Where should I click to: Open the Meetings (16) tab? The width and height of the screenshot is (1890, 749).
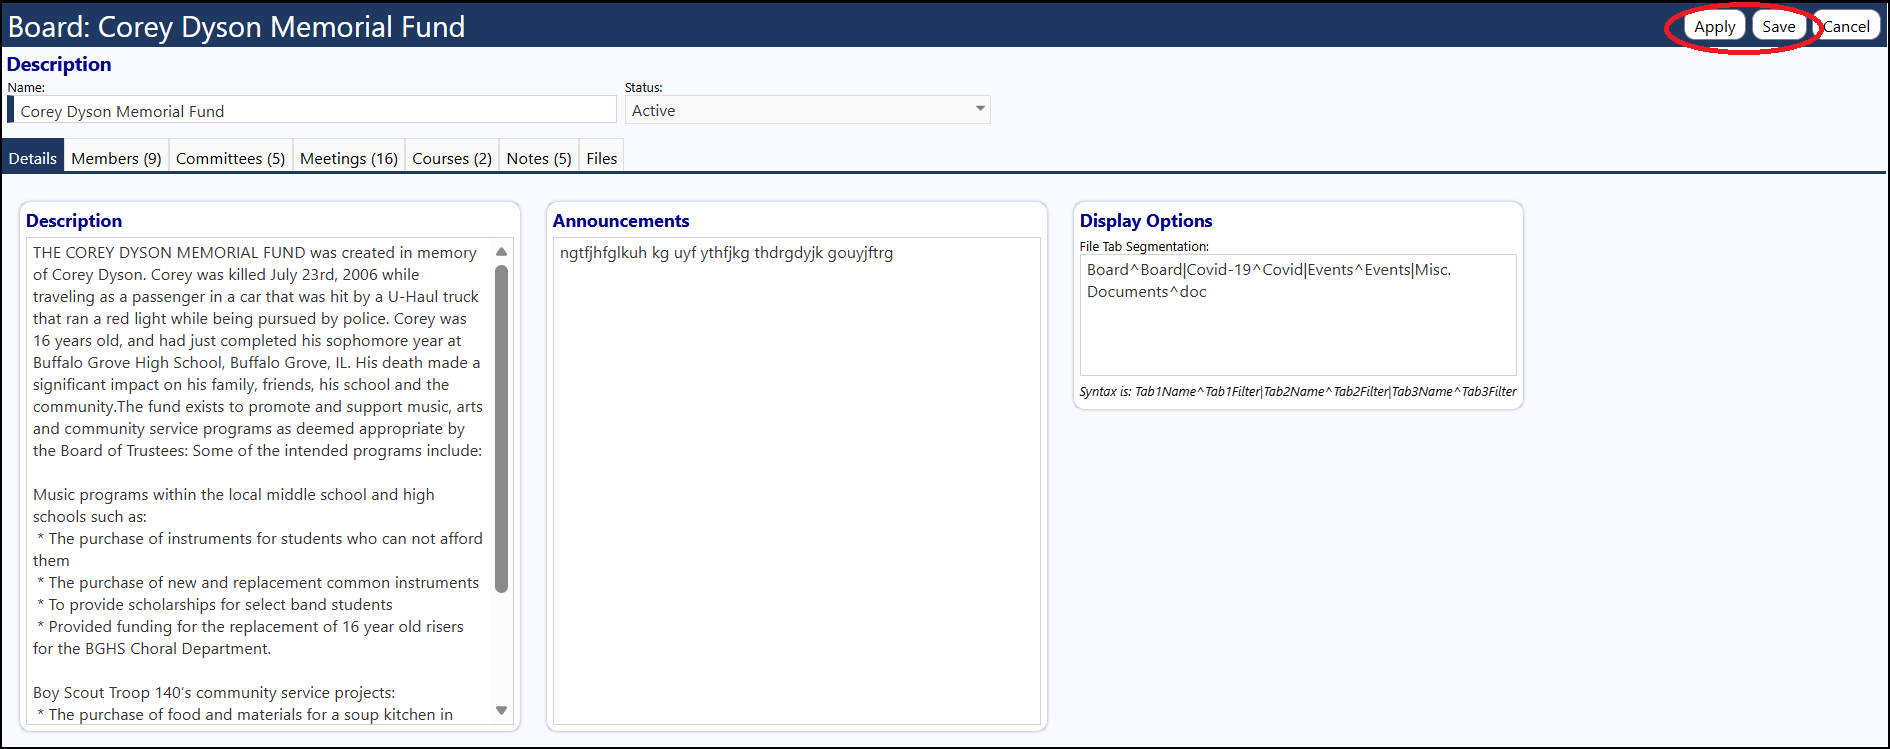349,158
